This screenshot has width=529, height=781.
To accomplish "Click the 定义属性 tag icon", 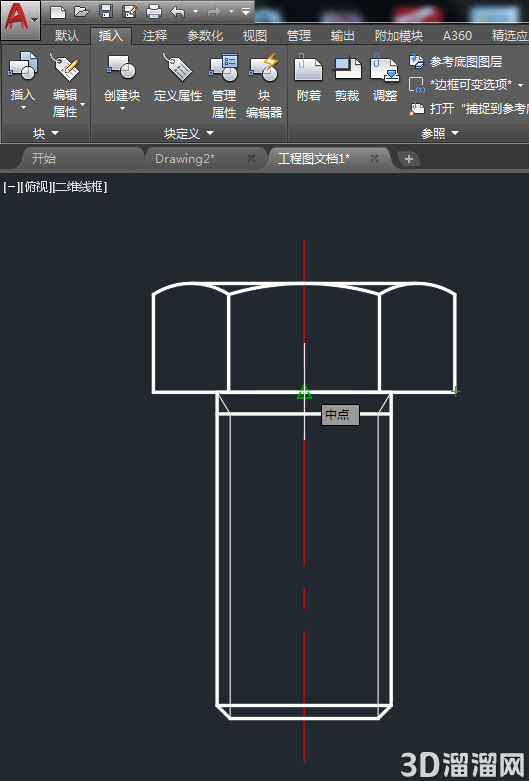I will point(178,67).
